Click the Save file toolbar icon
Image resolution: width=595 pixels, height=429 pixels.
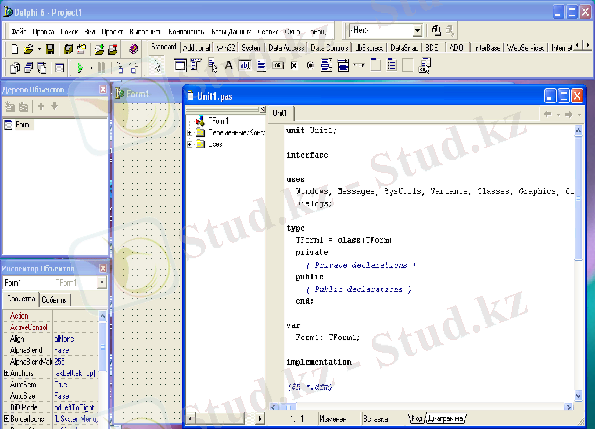50,49
